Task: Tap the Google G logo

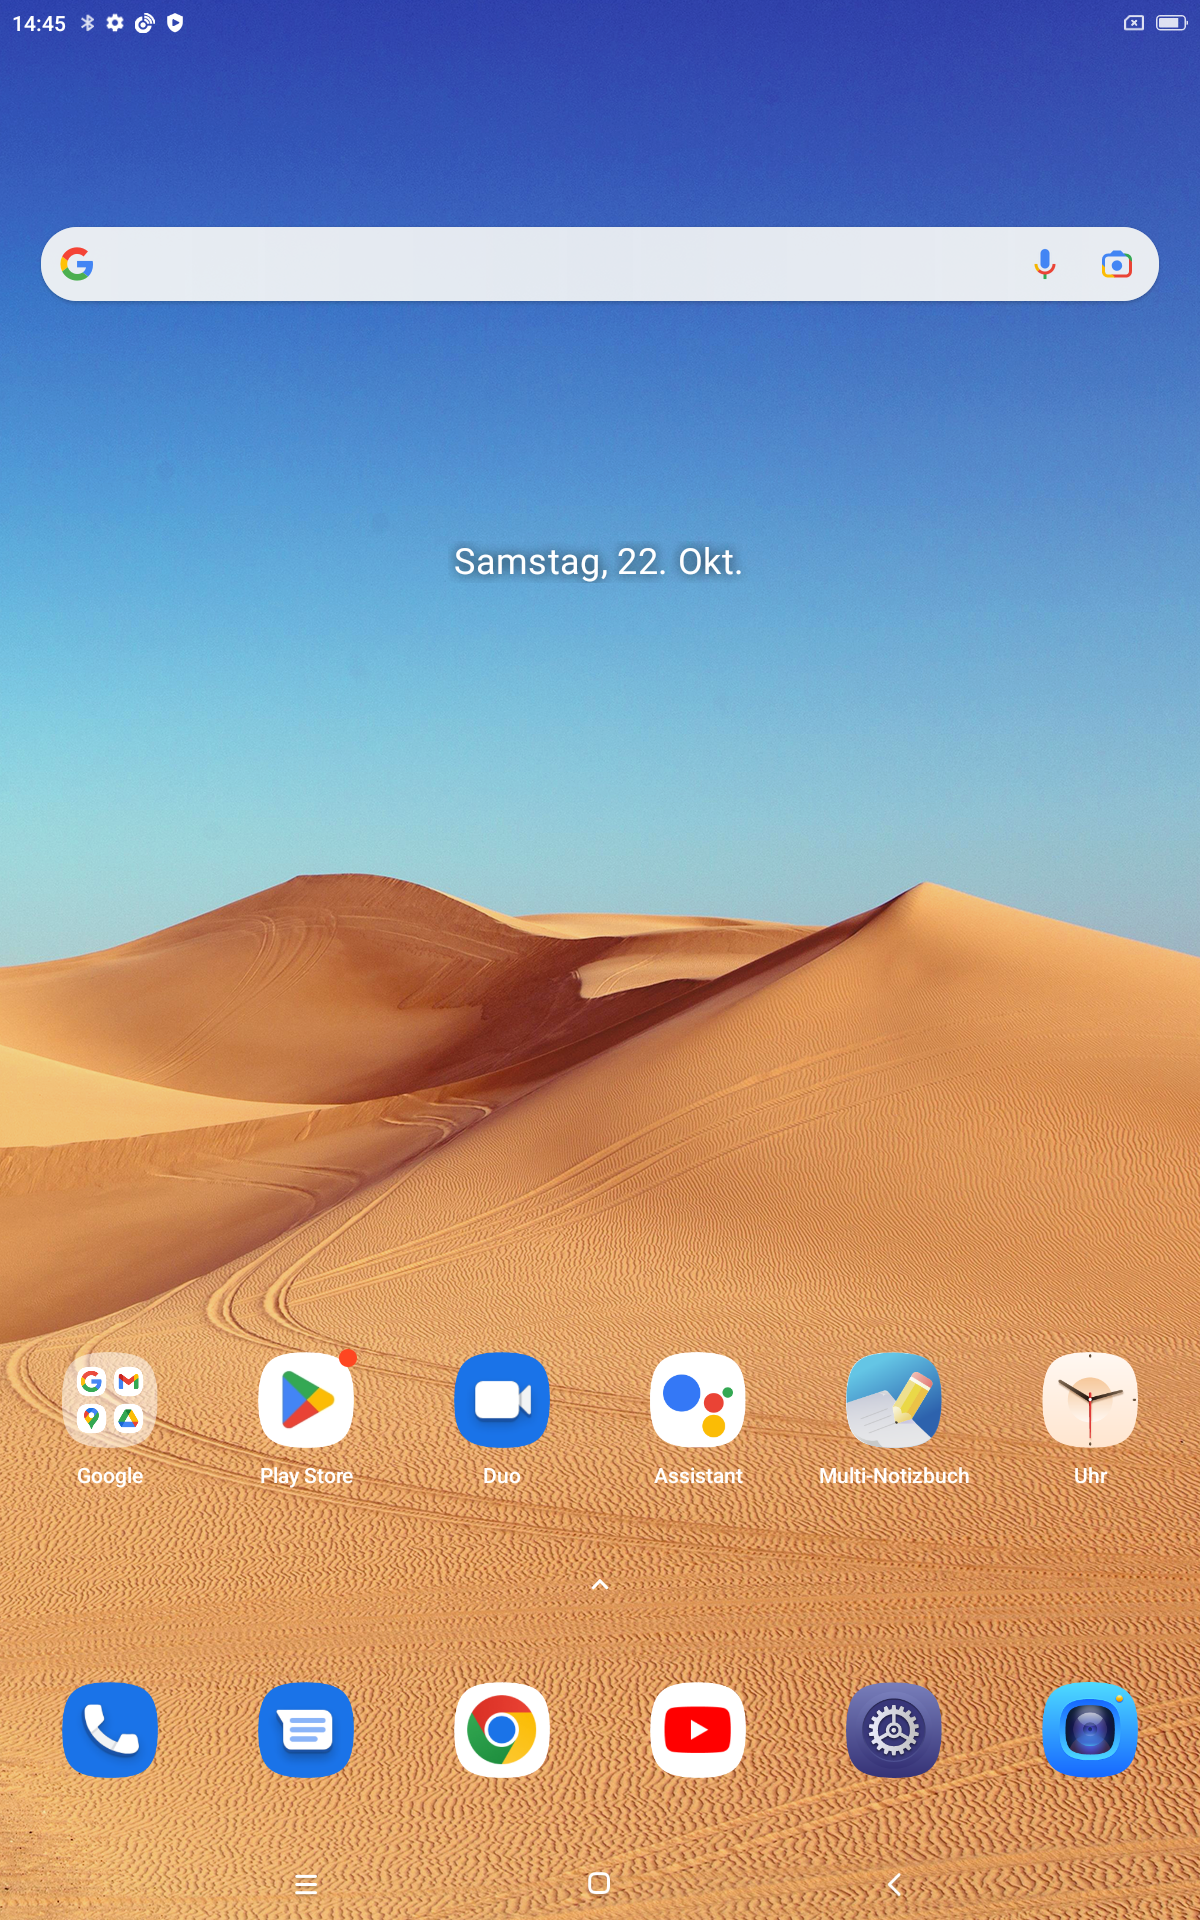Action: [77, 264]
